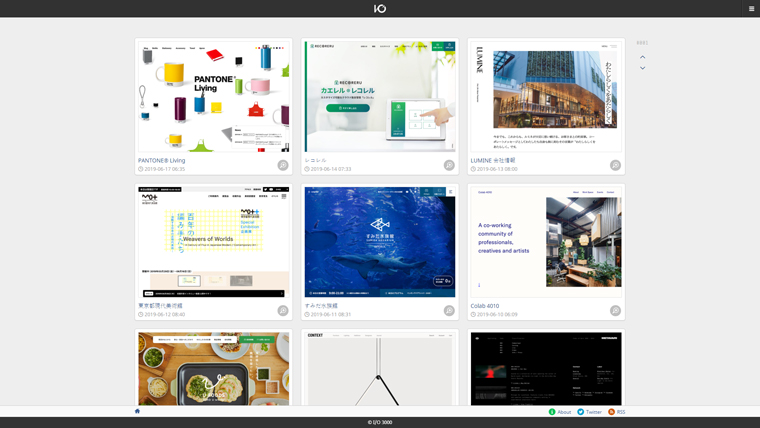Click magnifier icon on すみだ水族館 card

tap(449, 311)
